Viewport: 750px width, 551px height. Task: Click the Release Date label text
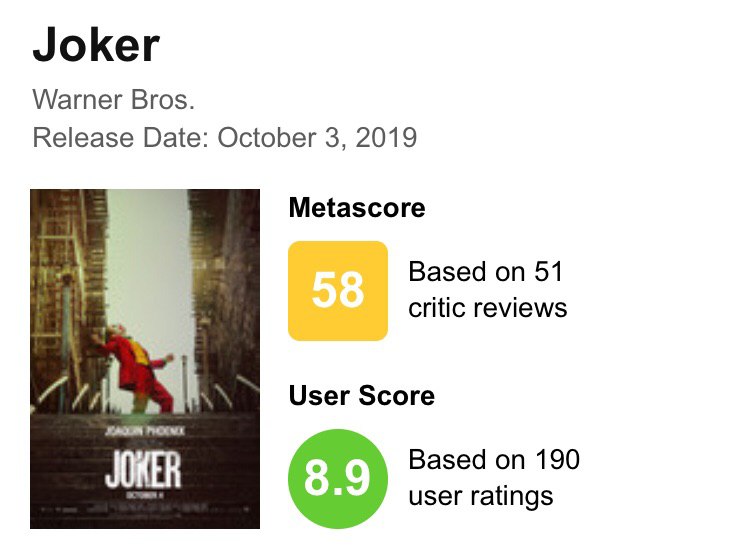120,137
